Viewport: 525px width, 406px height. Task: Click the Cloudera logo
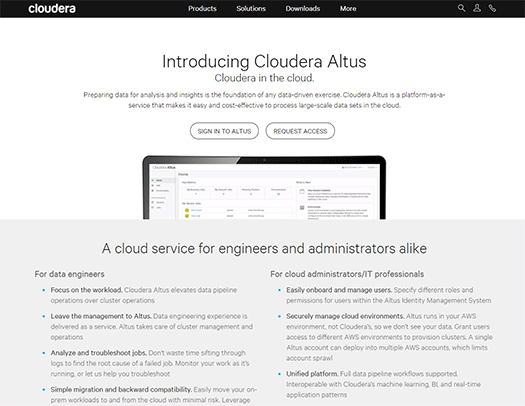[x=52, y=9]
